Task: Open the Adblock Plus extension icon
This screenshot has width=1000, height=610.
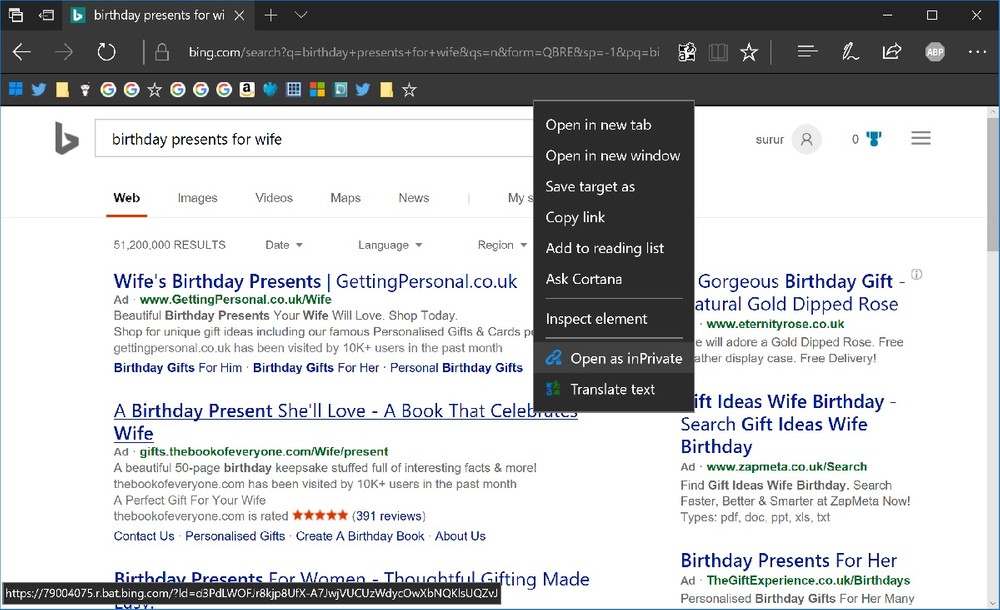Action: click(x=934, y=52)
